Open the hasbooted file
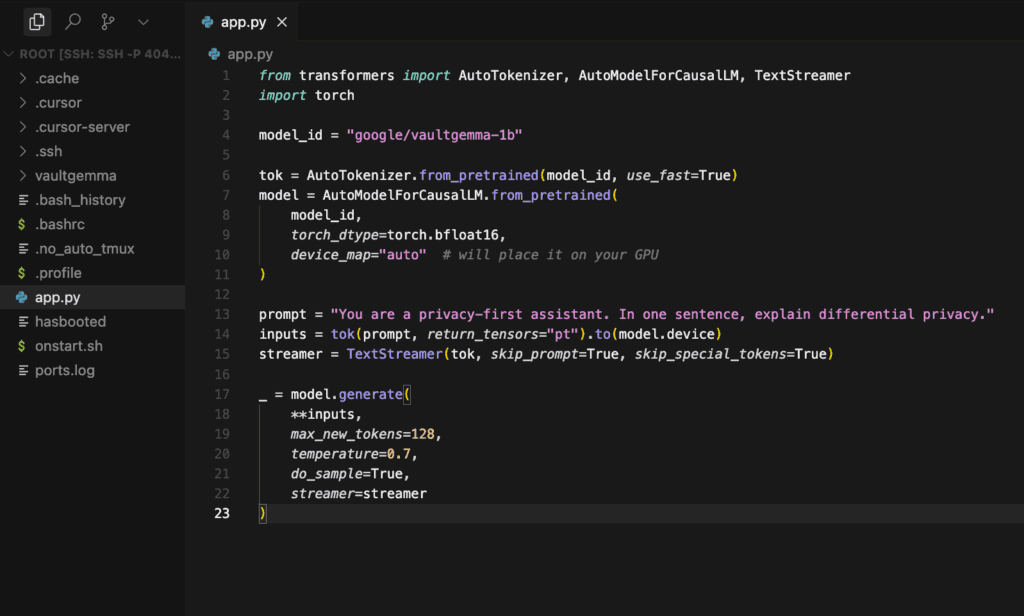Screen dimensions: 1024x616 [x=93, y=321]
